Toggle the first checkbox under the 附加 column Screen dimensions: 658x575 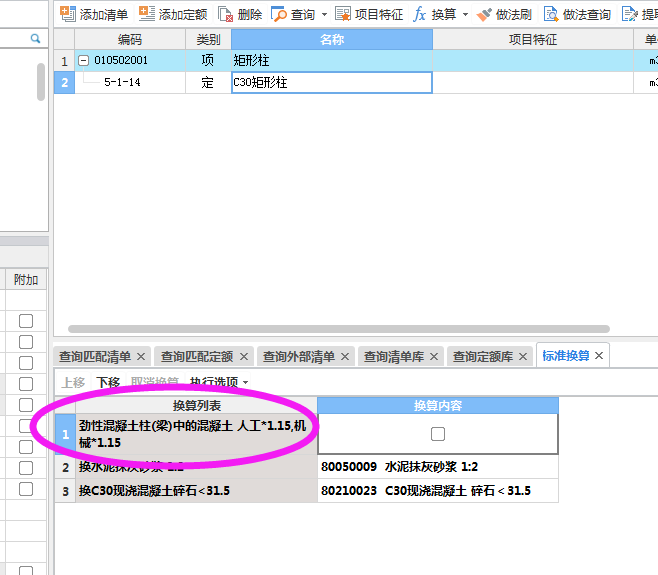pyautogui.click(x=26, y=321)
